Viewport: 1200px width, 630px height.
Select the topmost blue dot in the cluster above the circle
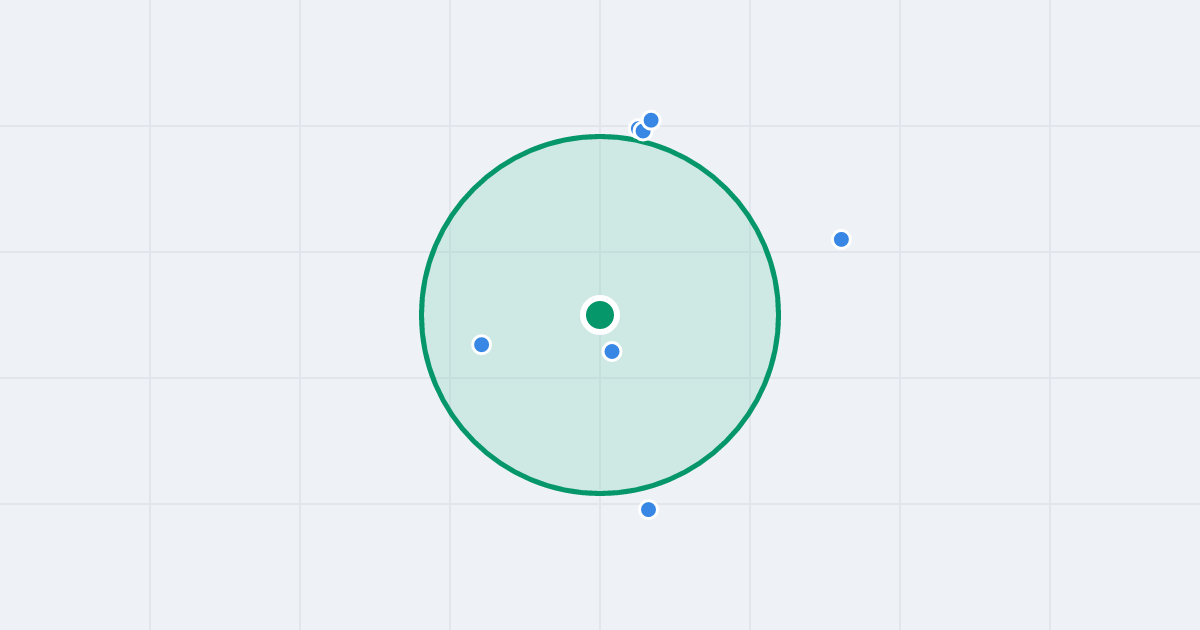651,120
